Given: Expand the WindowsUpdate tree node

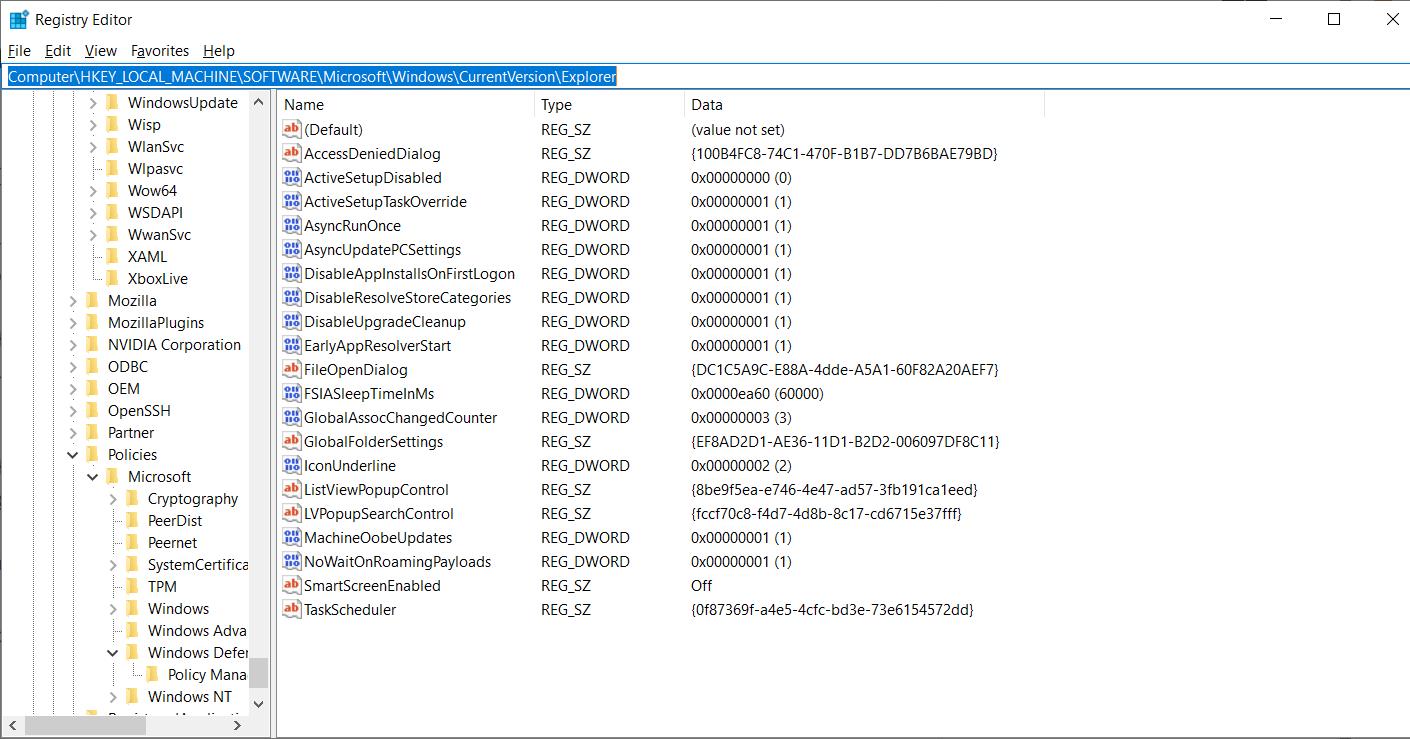Looking at the screenshot, I should point(93,102).
